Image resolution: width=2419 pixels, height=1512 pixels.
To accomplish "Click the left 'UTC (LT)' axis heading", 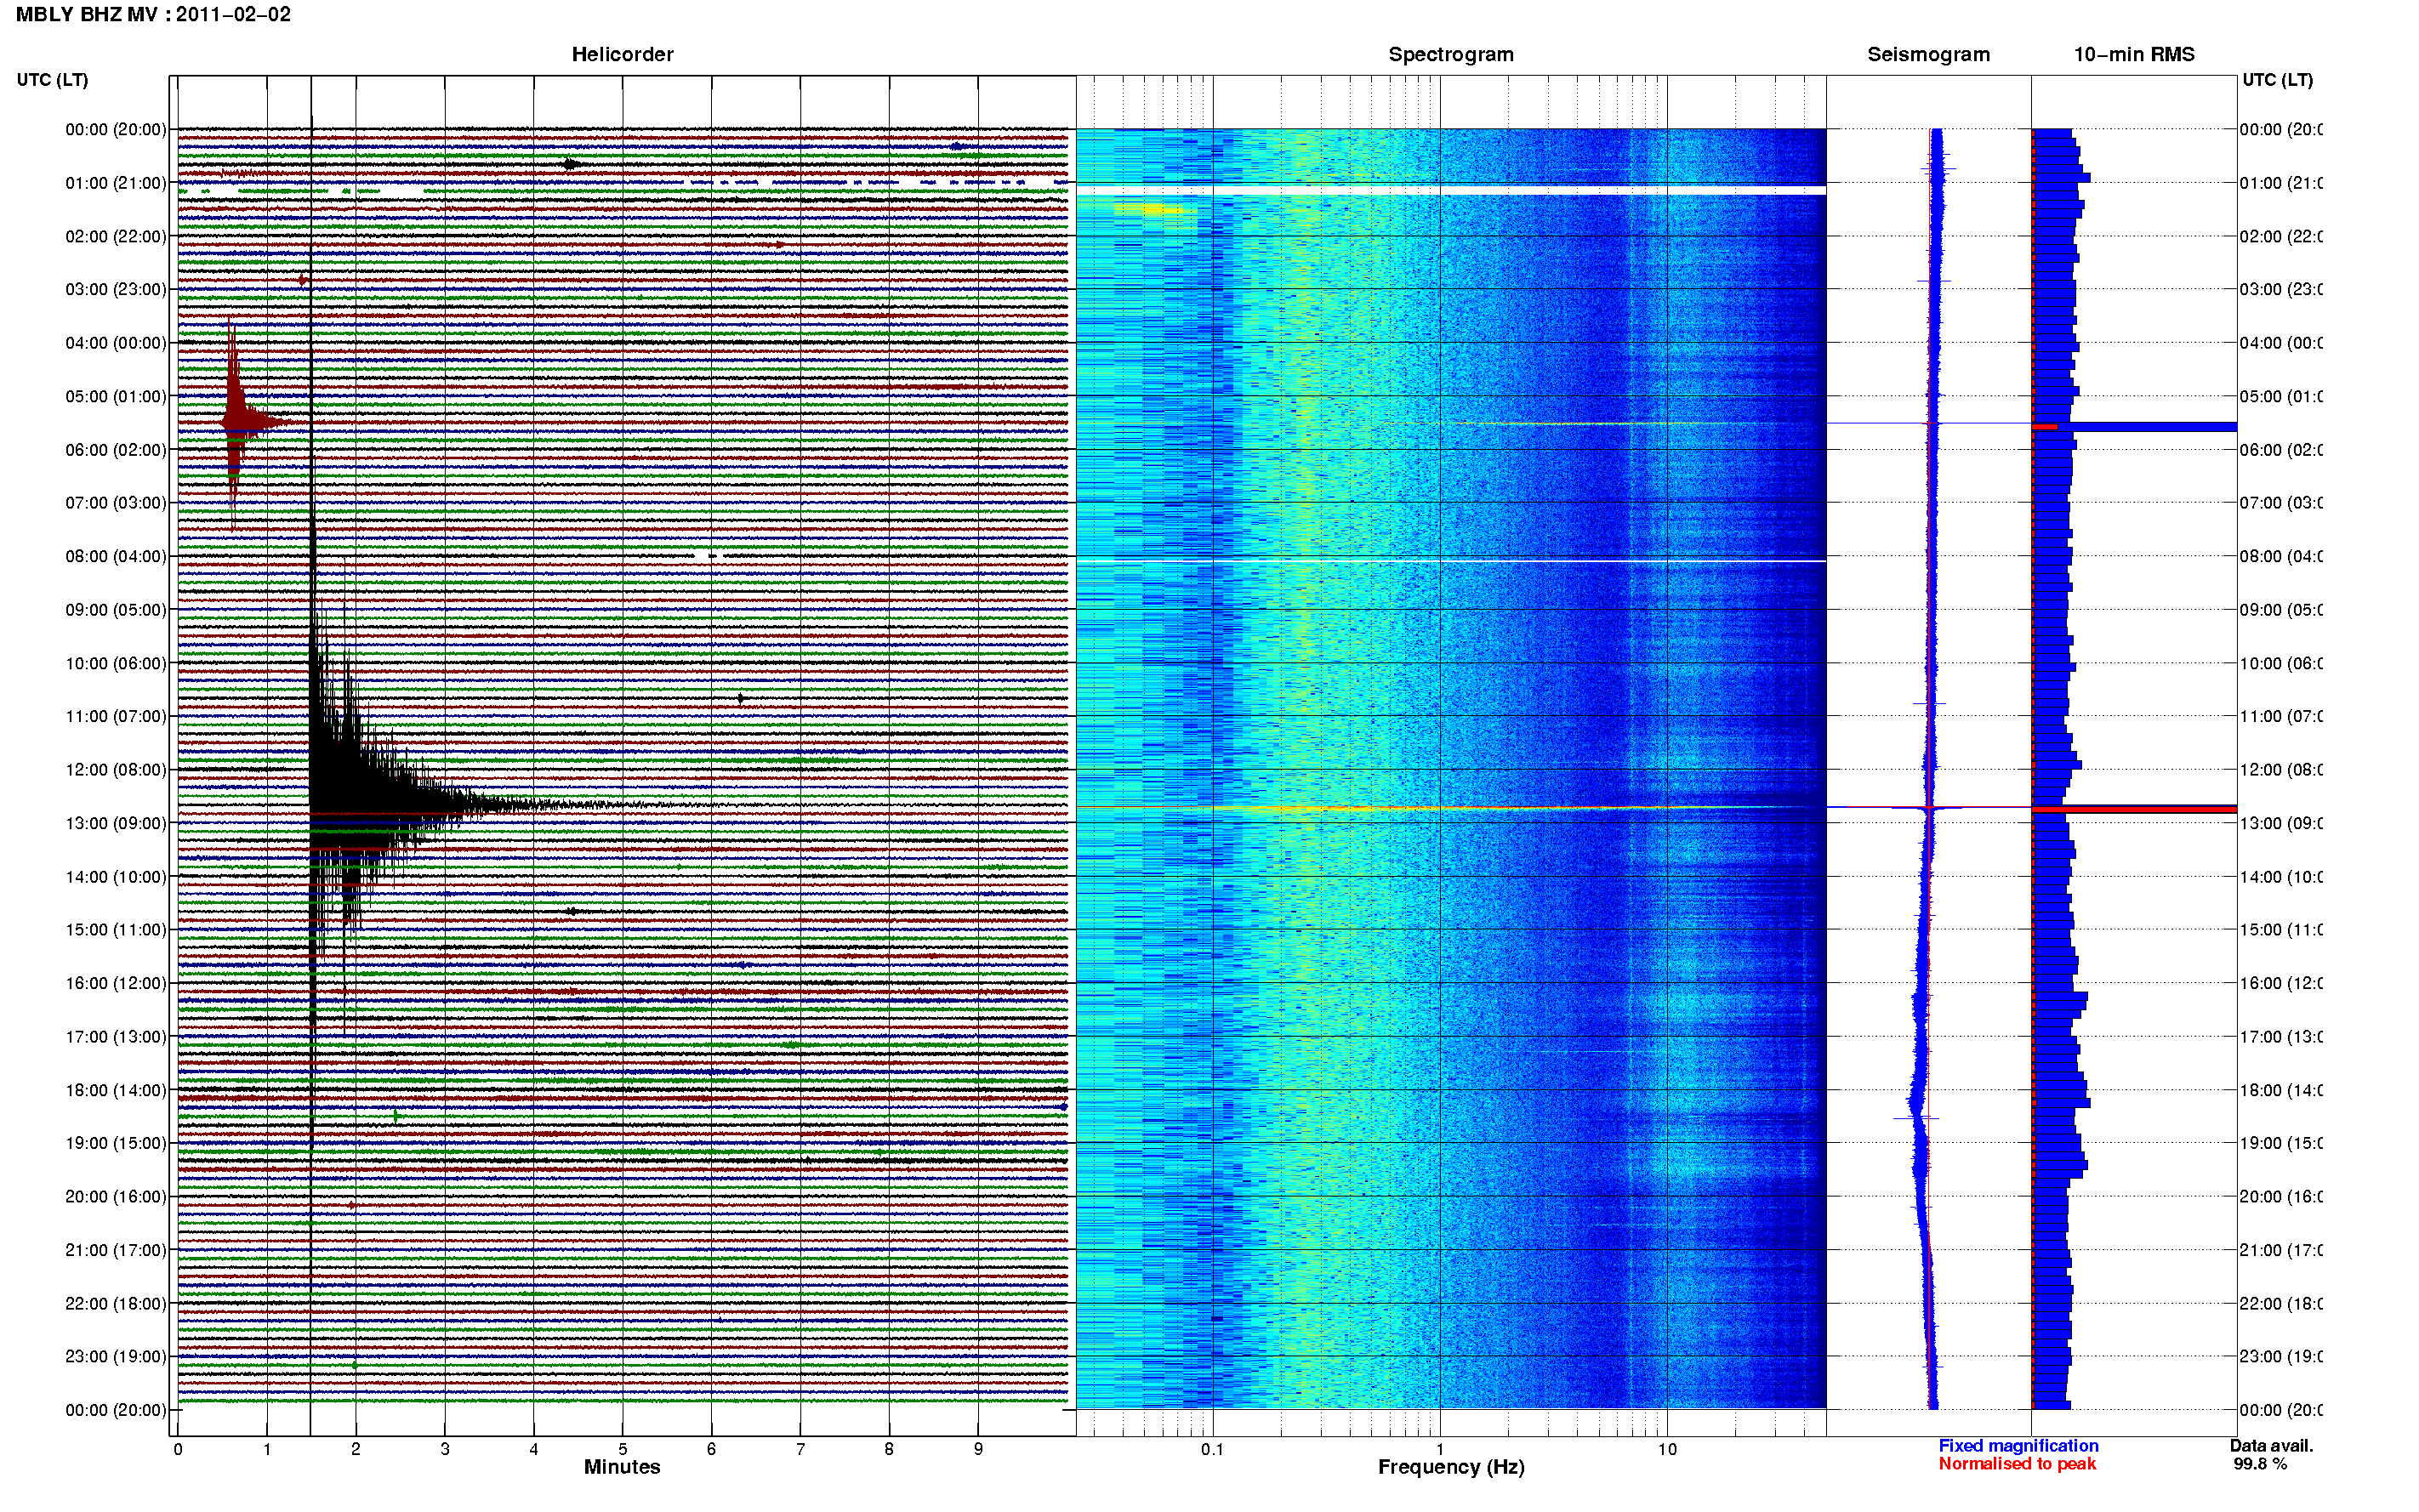I will click(52, 80).
